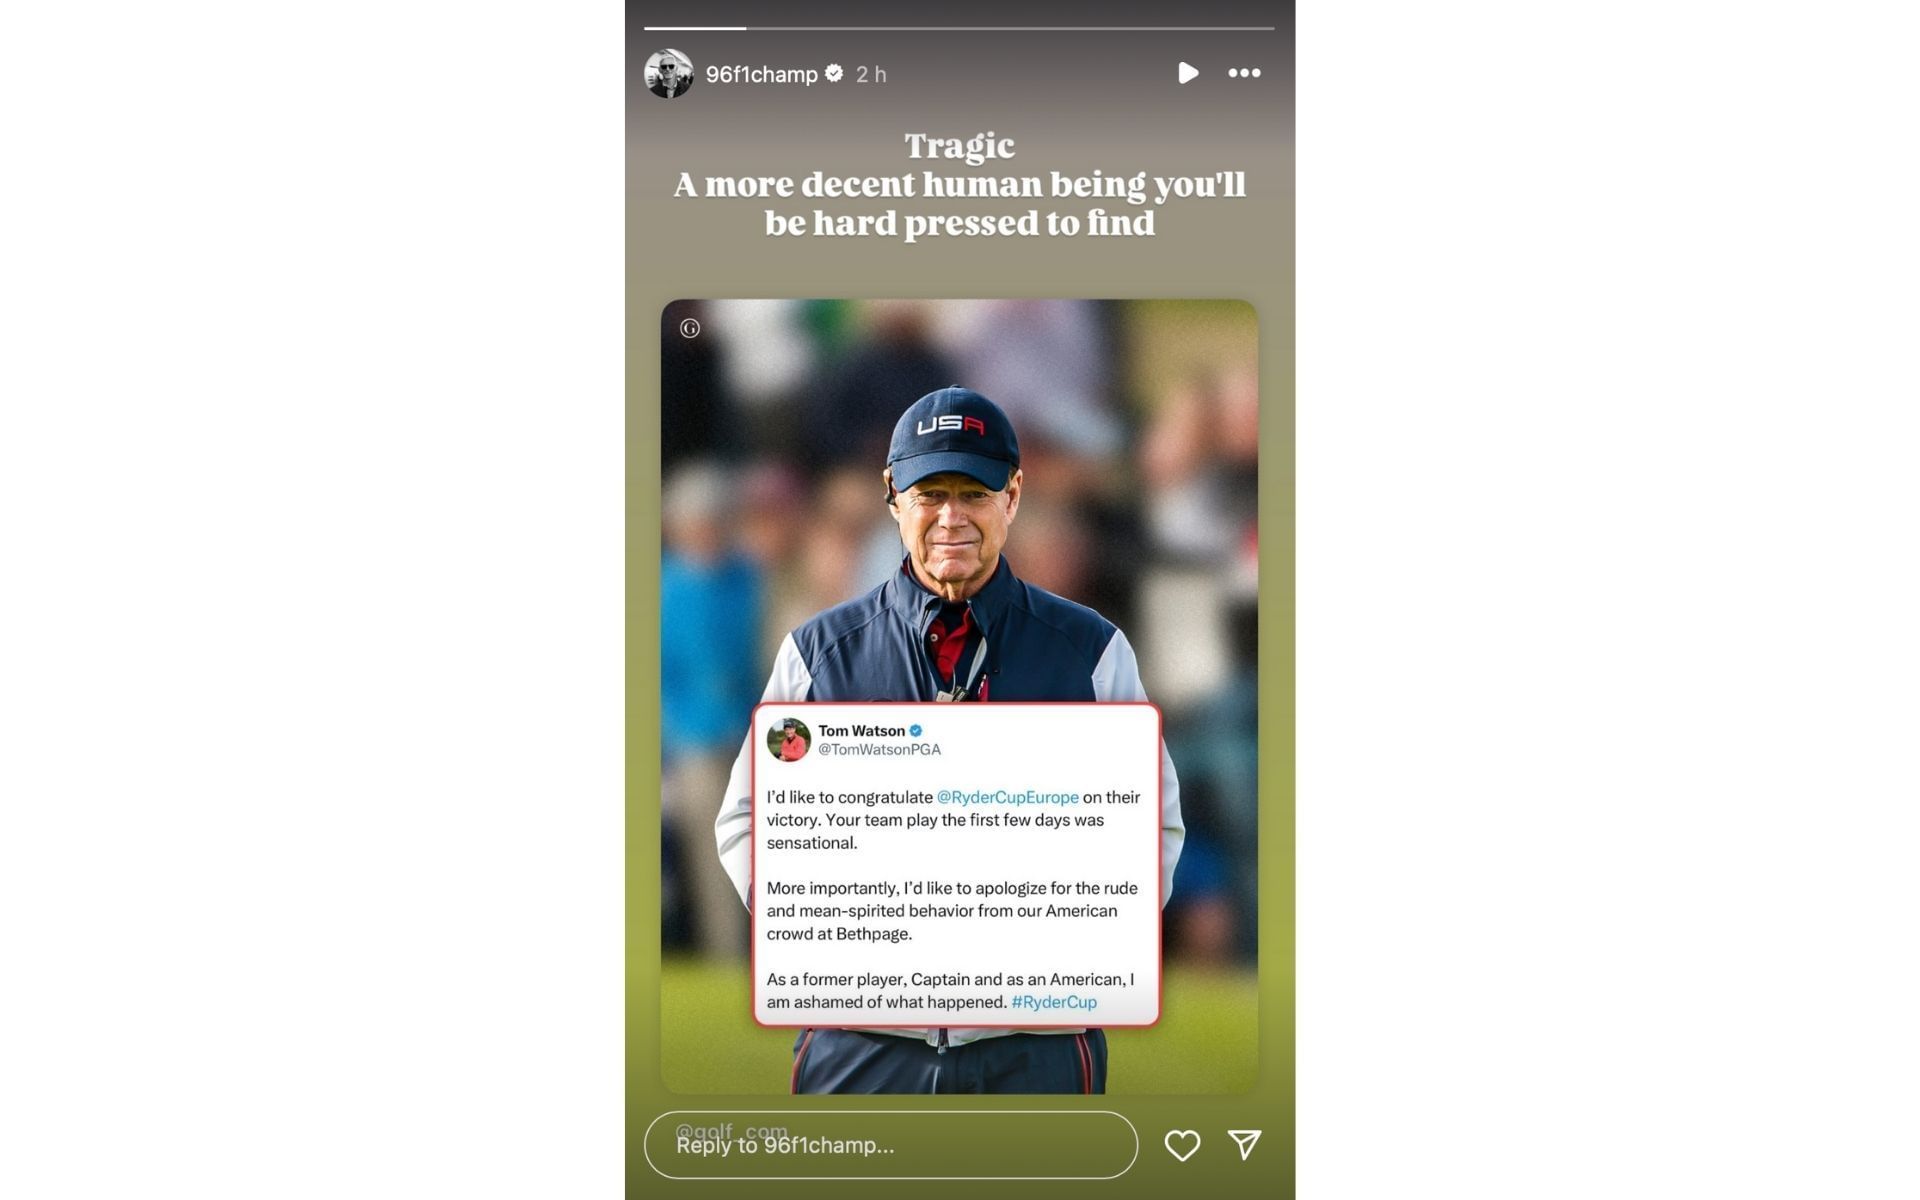Viewport: 1920px width, 1200px height.
Task: Click the 96f1champ username
Action: (x=761, y=74)
